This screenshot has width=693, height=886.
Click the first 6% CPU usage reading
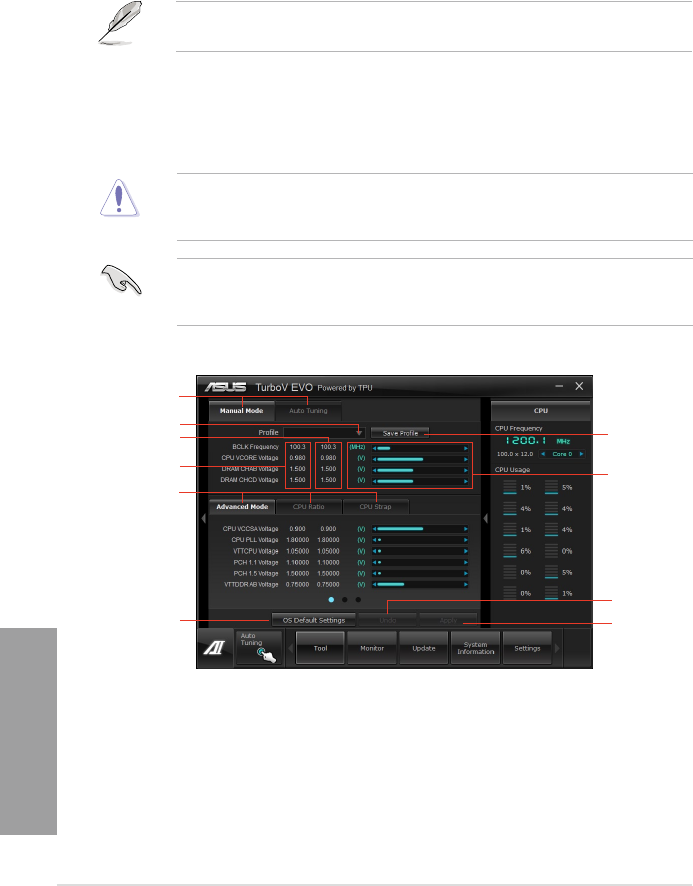526,551
